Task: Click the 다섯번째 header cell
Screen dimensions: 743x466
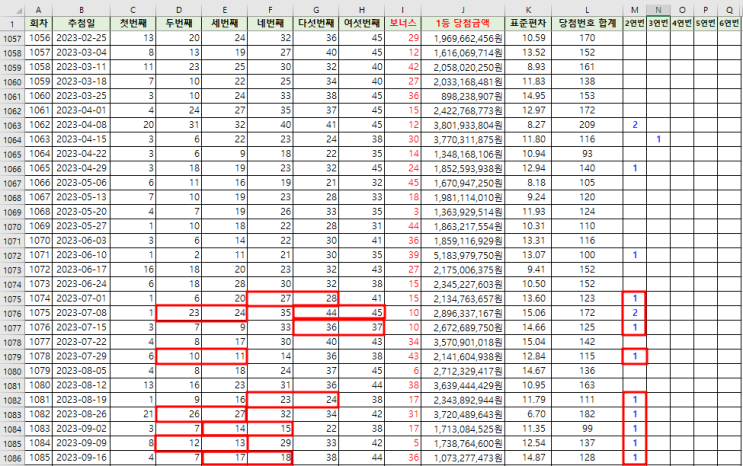Action: pyautogui.click(x=316, y=23)
